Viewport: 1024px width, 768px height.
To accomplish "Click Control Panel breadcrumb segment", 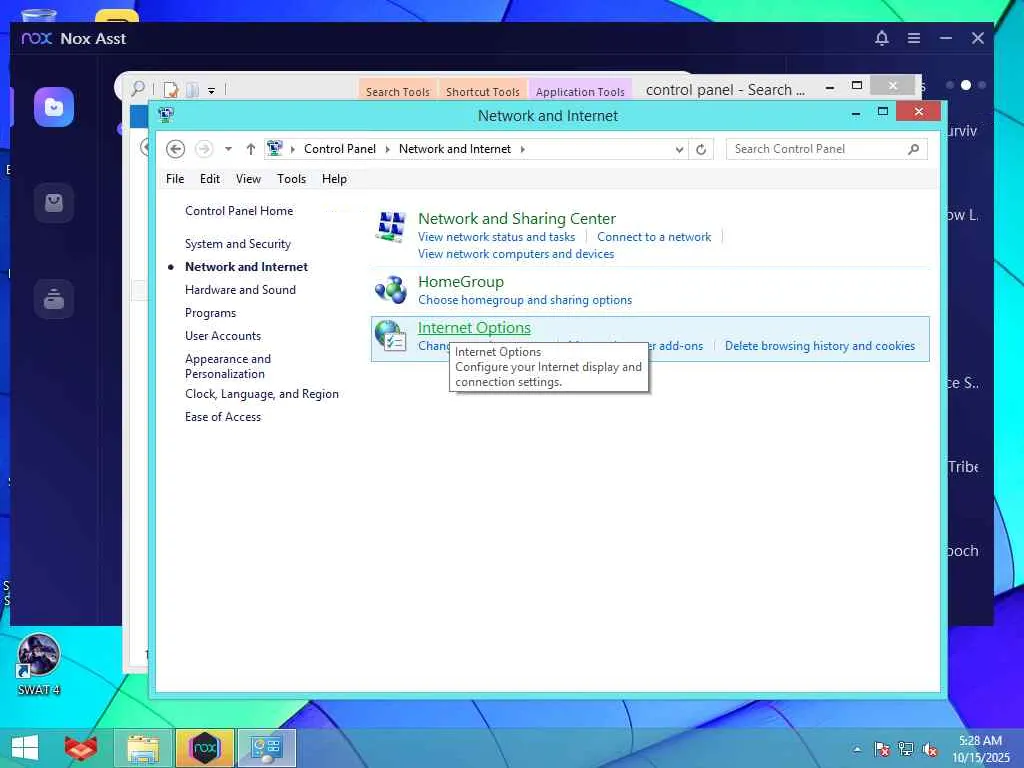I will click(340, 149).
